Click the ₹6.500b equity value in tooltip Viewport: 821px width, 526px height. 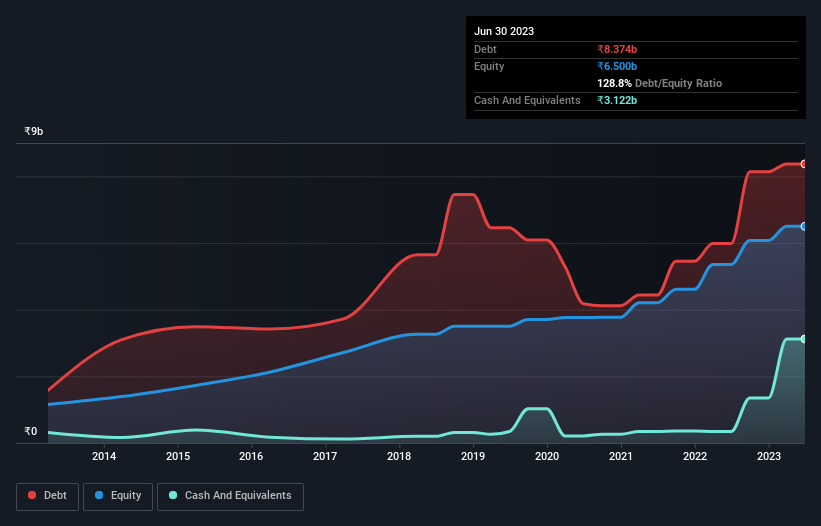coord(617,66)
